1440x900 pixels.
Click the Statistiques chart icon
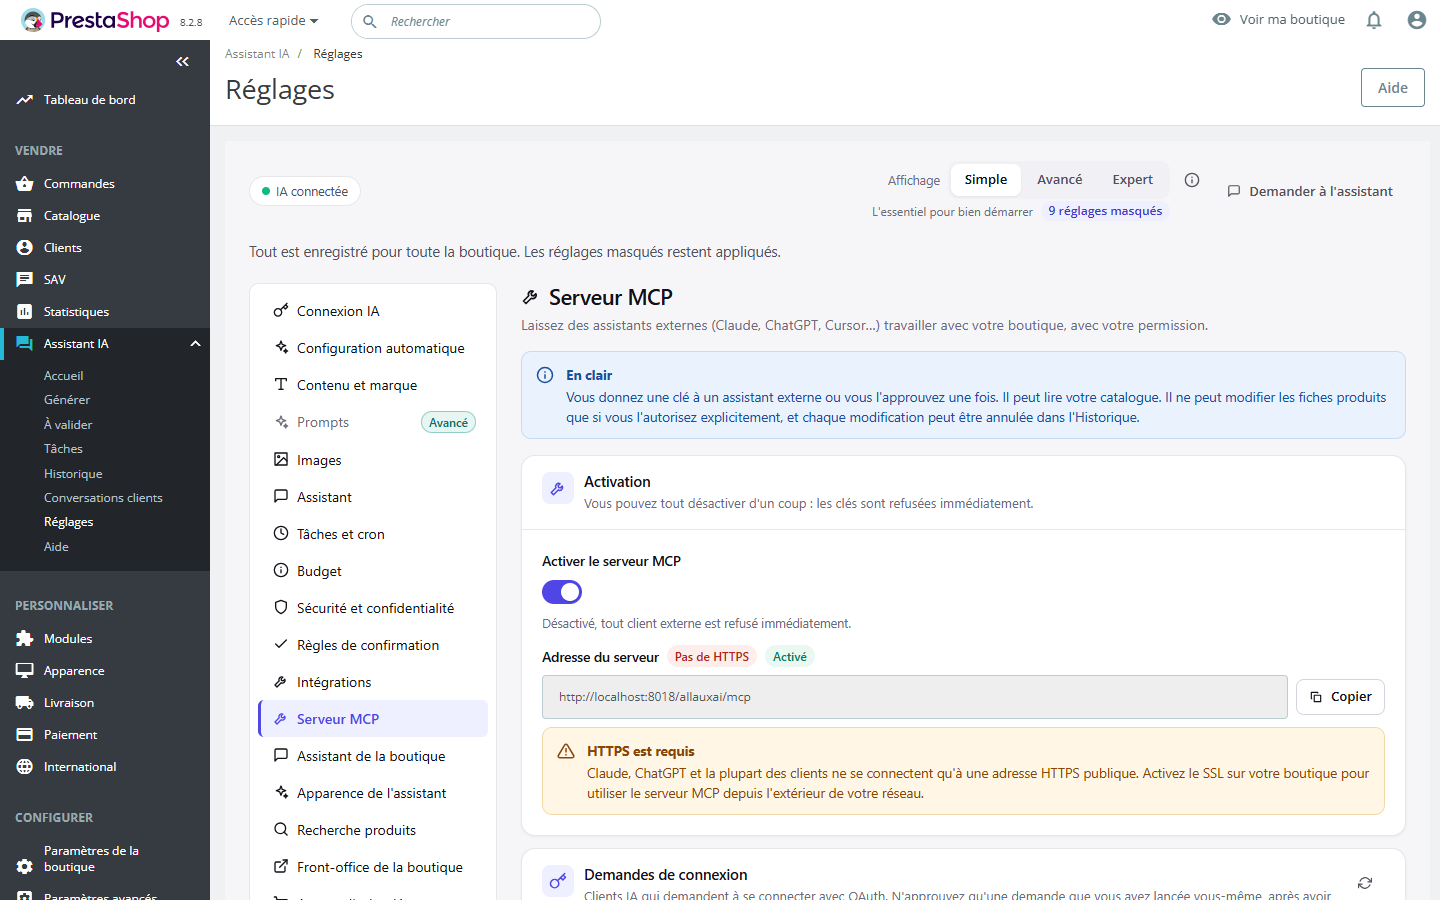pos(25,312)
